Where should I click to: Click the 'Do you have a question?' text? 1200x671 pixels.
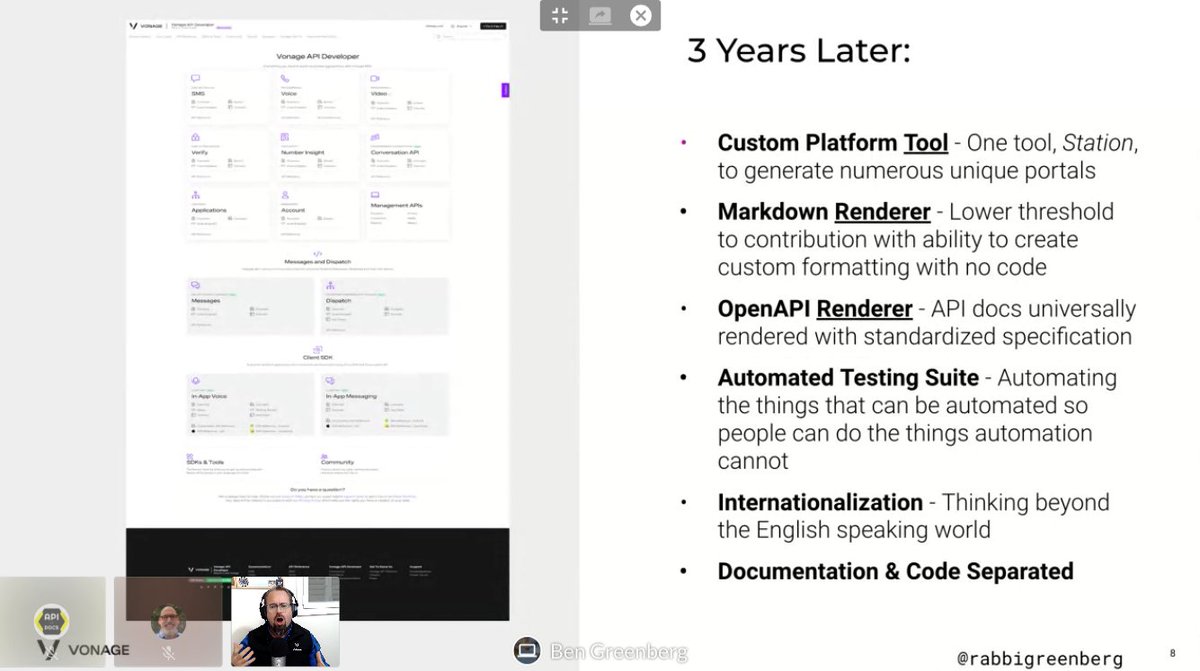pyautogui.click(x=318, y=489)
